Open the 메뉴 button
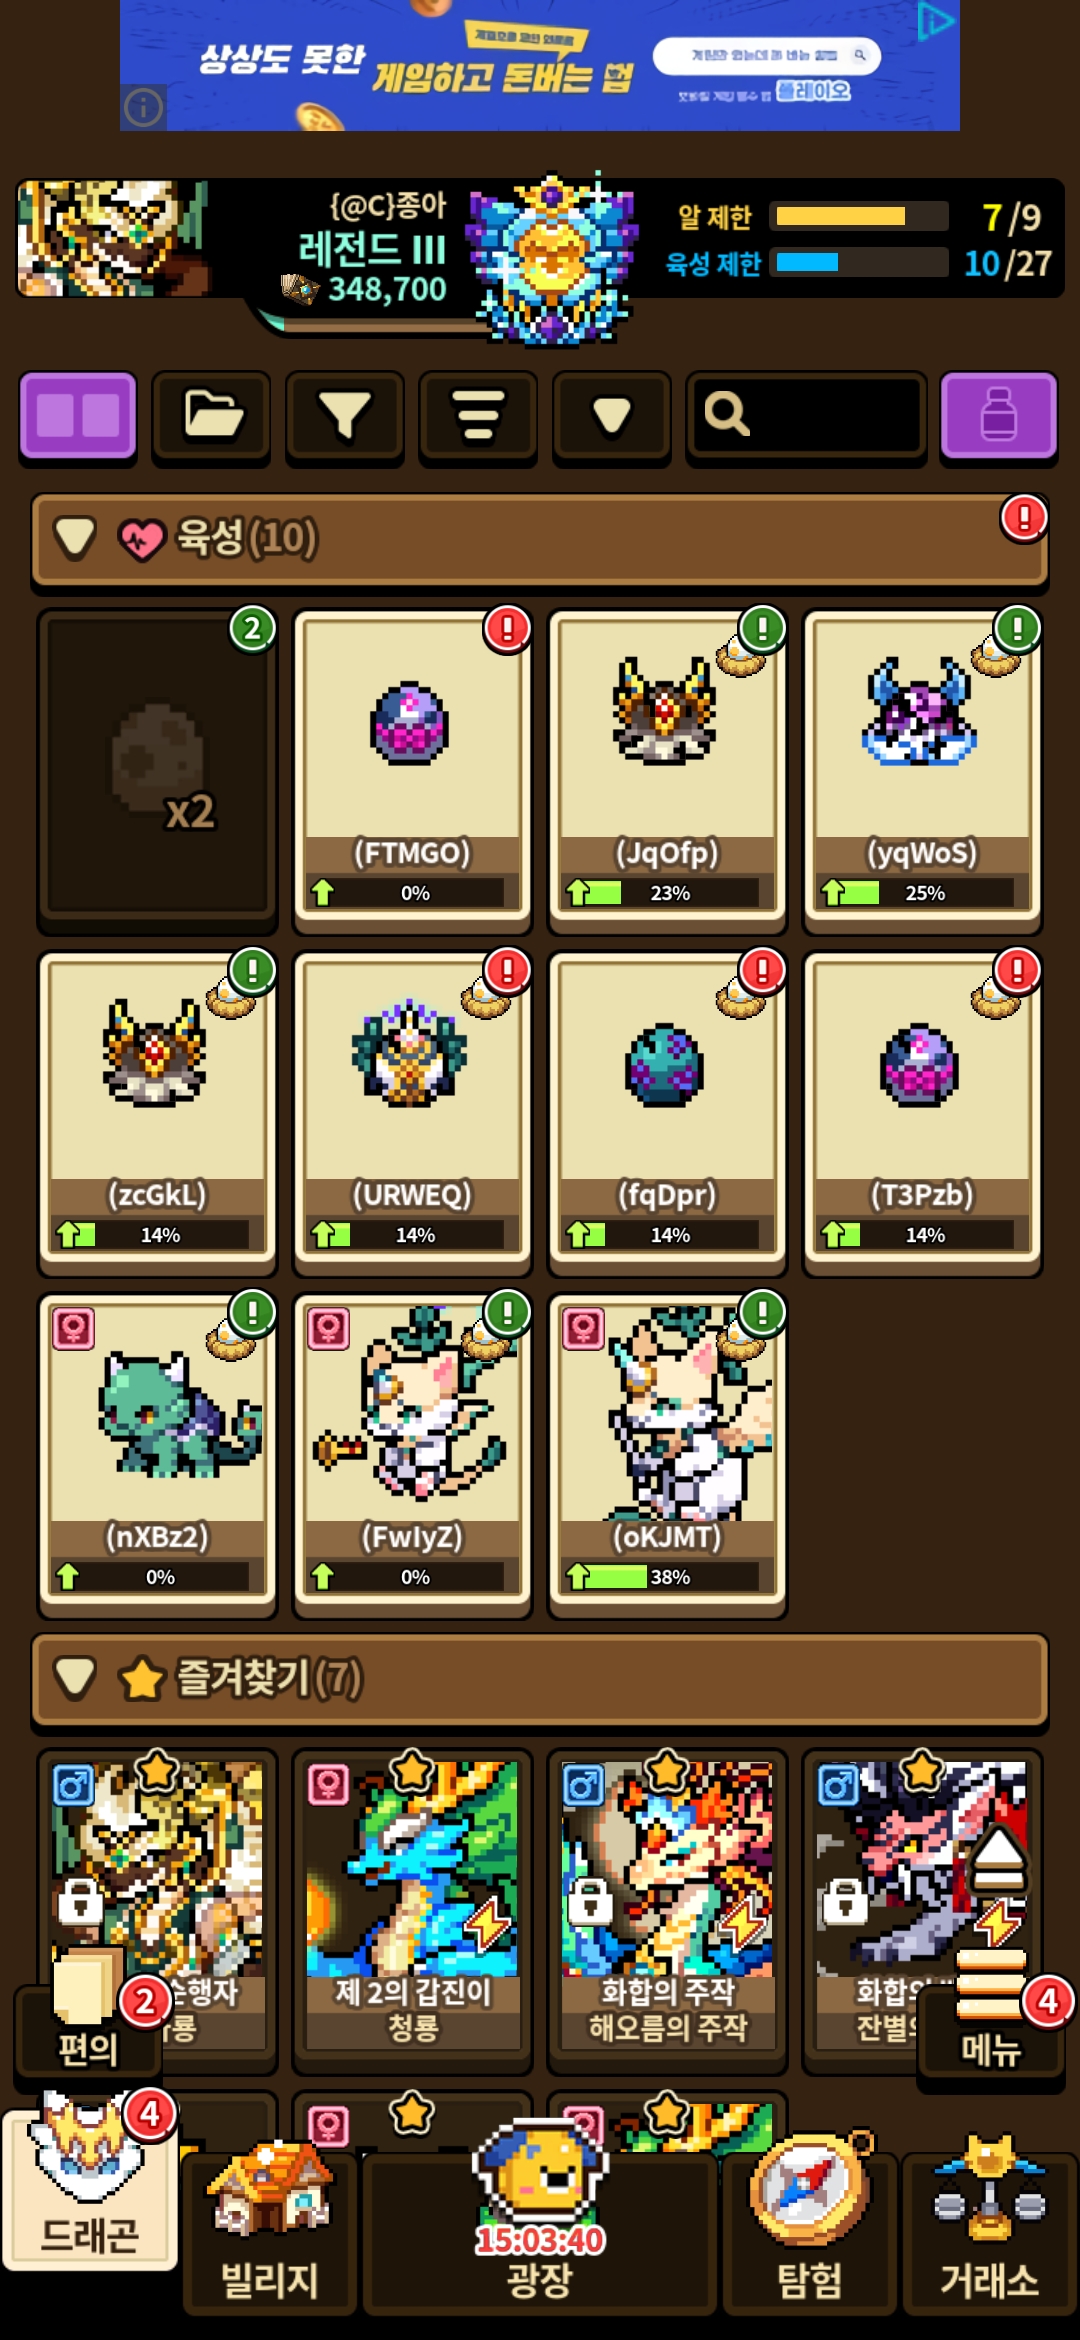The width and height of the screenshot is (1080, 2340). (991, 2020)
